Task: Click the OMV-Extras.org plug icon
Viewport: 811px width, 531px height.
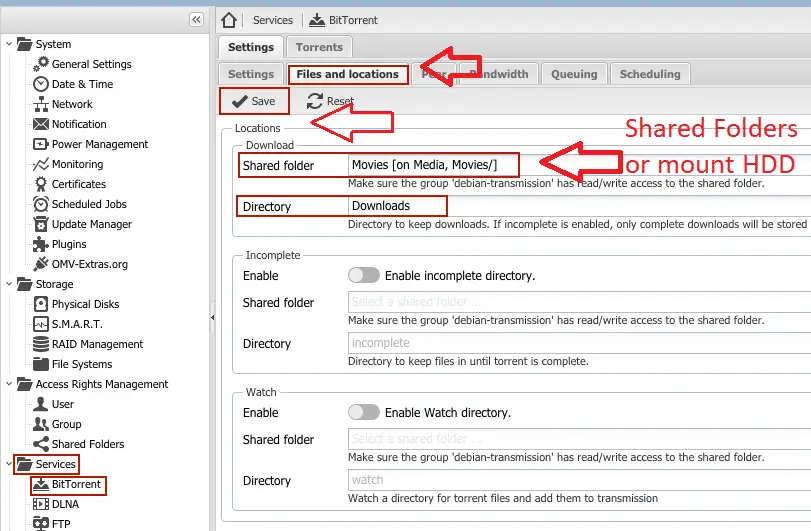Action: (41, 264)
